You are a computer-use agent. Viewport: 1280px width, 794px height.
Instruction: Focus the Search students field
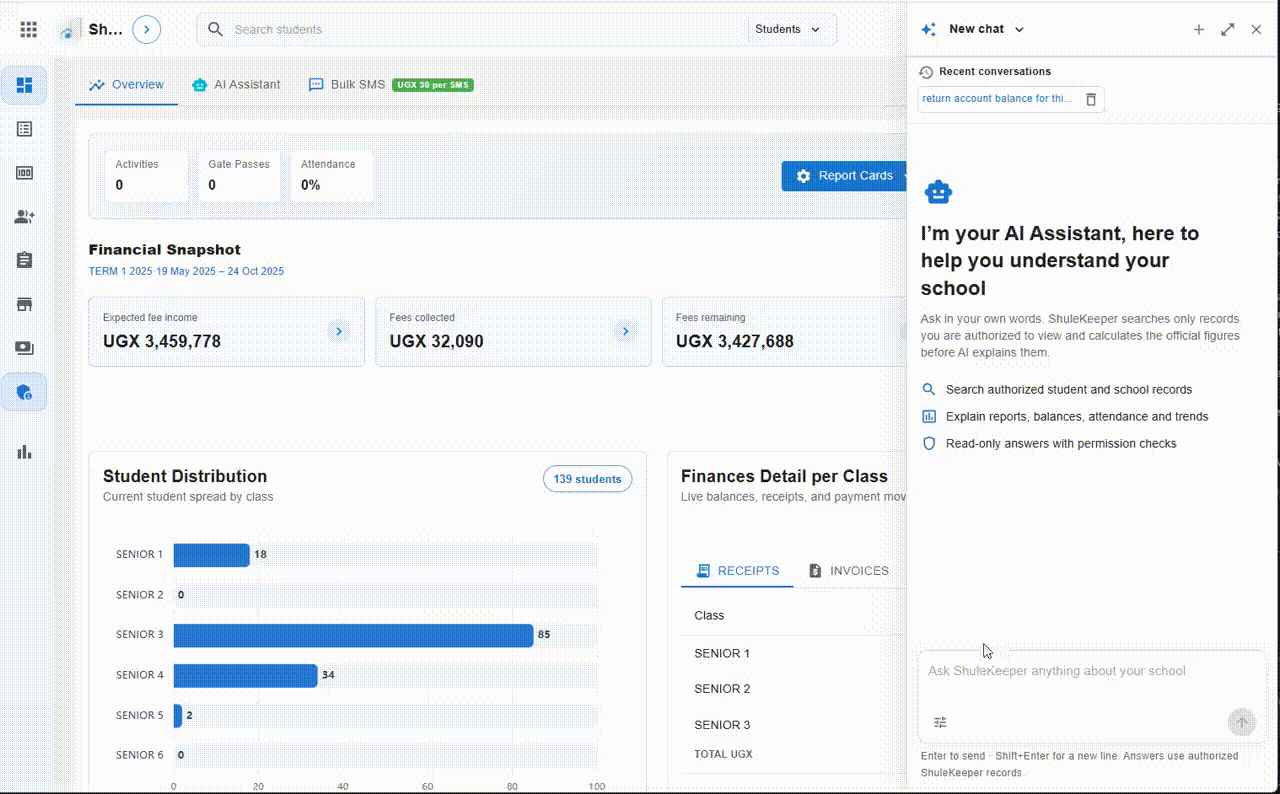488,29
